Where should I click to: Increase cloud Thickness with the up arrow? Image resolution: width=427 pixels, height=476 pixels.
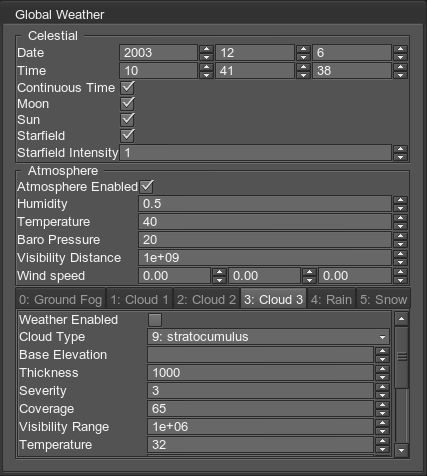point(382,369)
